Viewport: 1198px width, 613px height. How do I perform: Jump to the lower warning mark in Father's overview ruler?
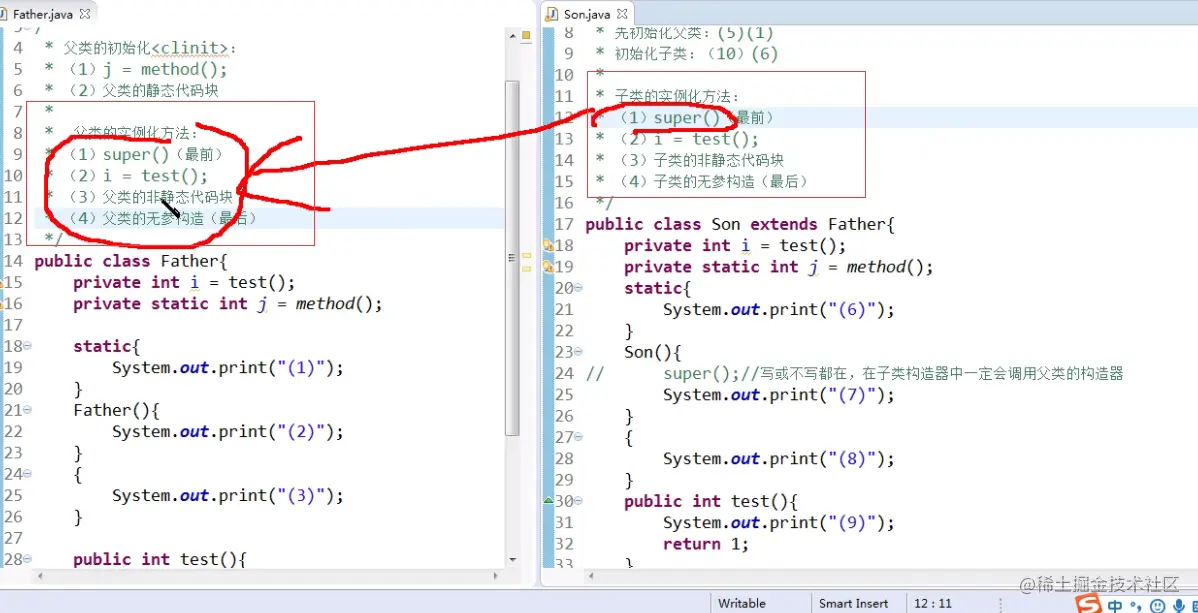pyautogui.click(x=526, y=268)
